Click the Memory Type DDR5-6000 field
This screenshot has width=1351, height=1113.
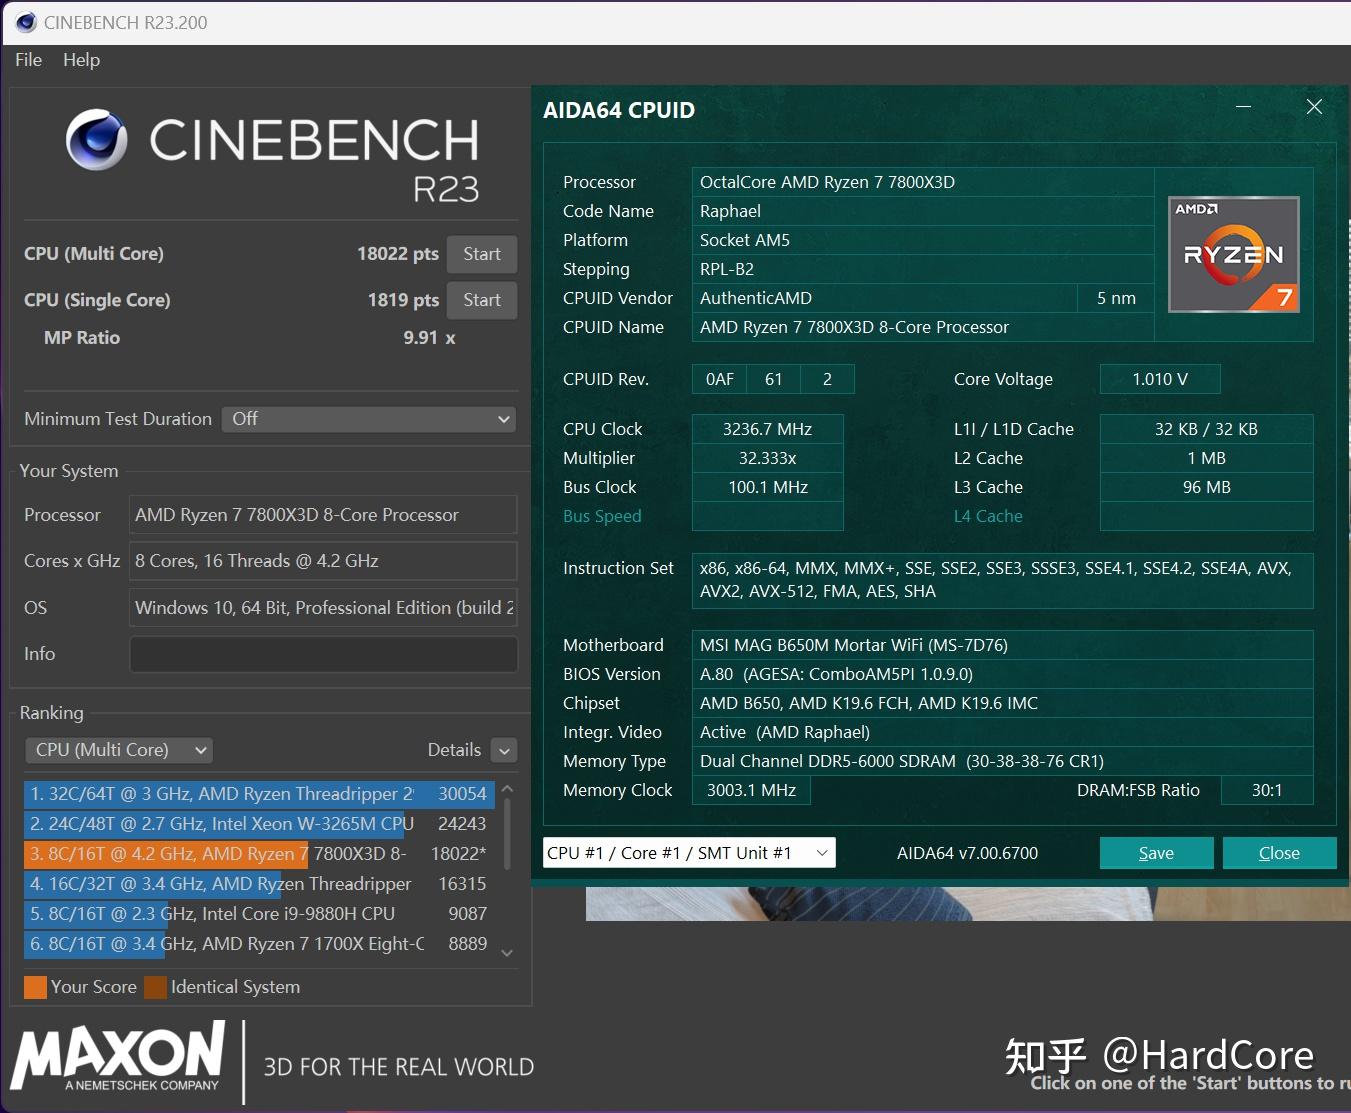[1003, 761]
